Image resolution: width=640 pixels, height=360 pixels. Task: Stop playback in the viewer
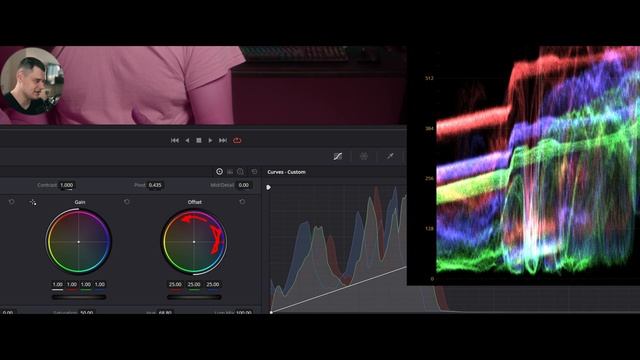click(199, 140)
